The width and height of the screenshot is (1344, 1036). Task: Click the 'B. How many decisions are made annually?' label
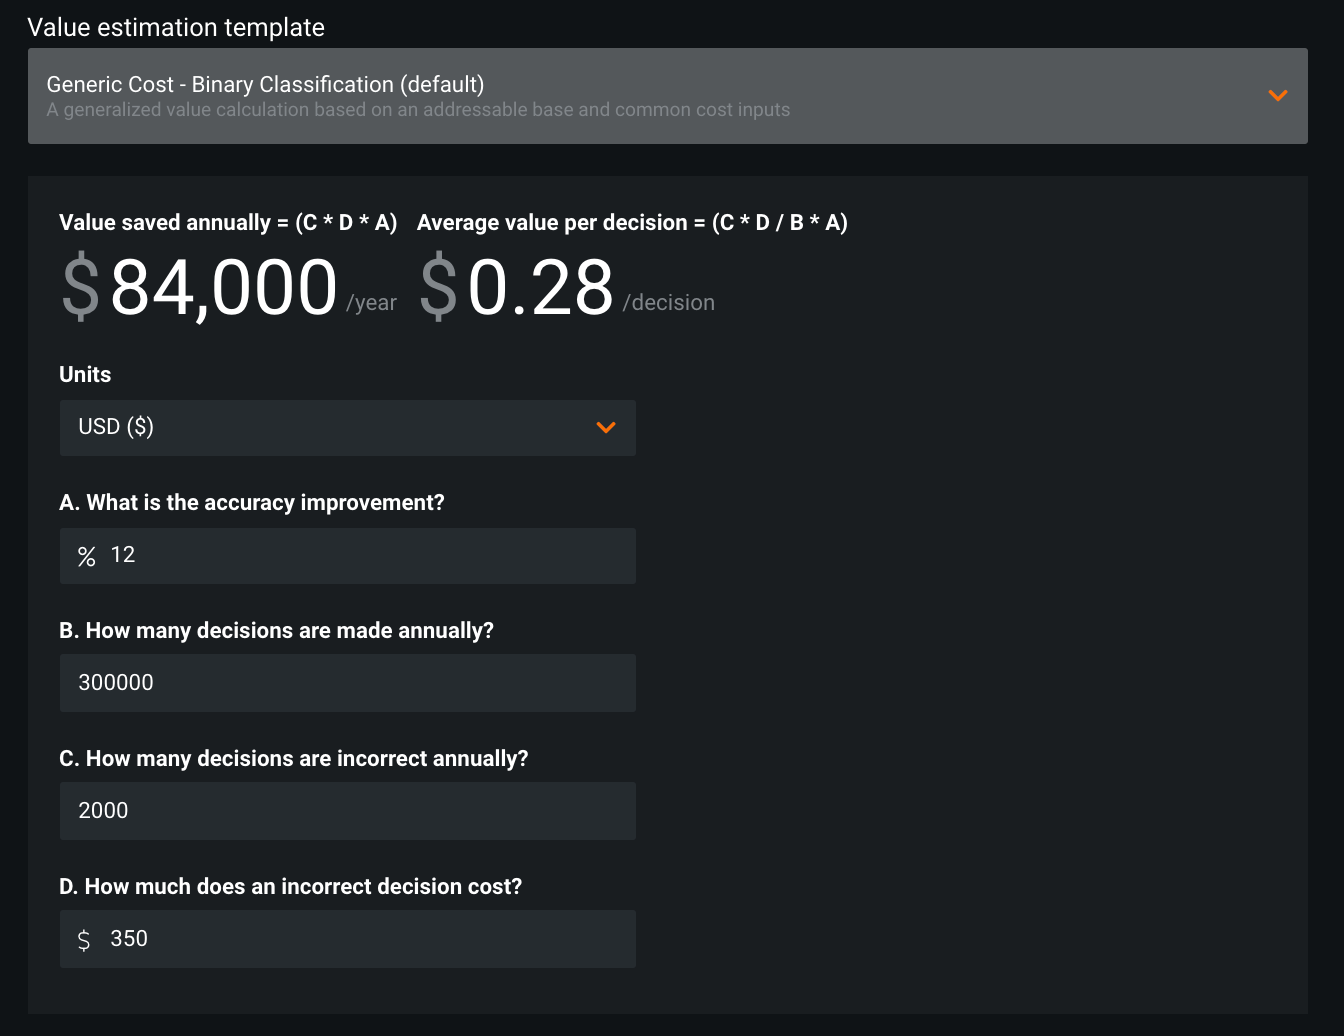click(x=276, y=630)
